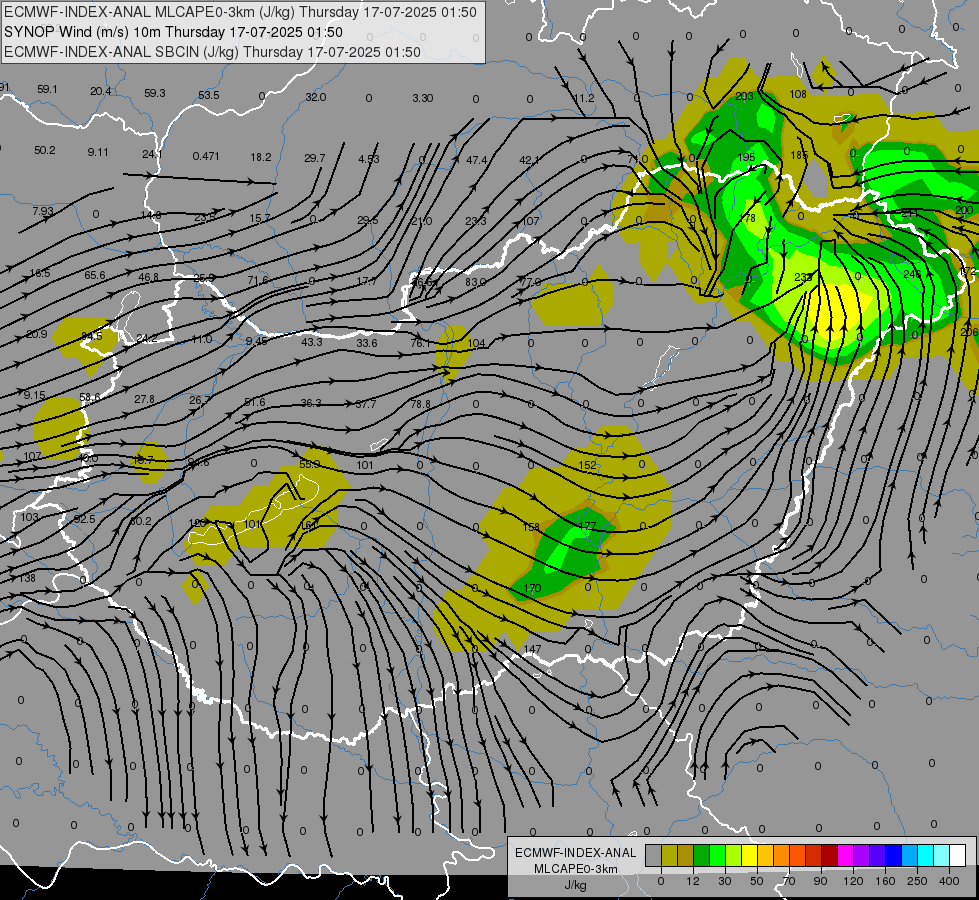Pick the pure yellow legend swatch before 50
The width and height of the screenshot is (979, 900).
tap(750, 856)
